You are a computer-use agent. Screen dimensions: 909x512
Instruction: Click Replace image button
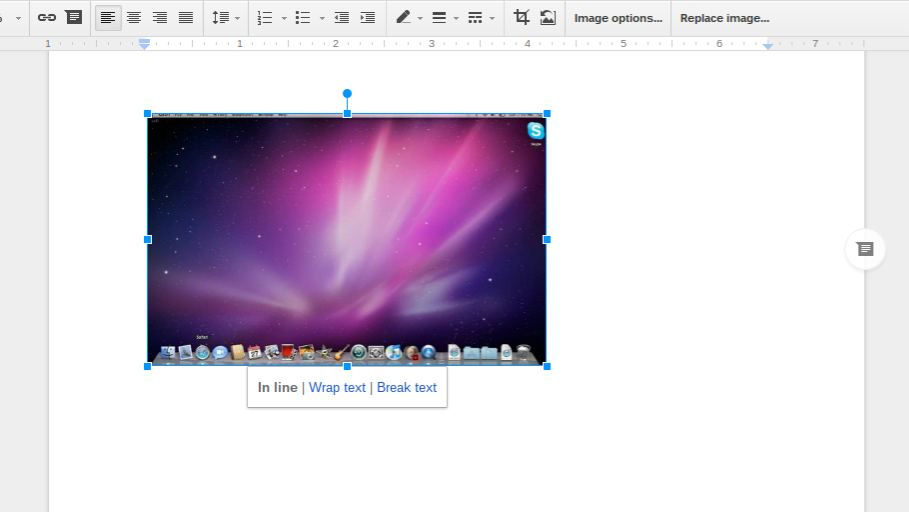coord(725,18)
